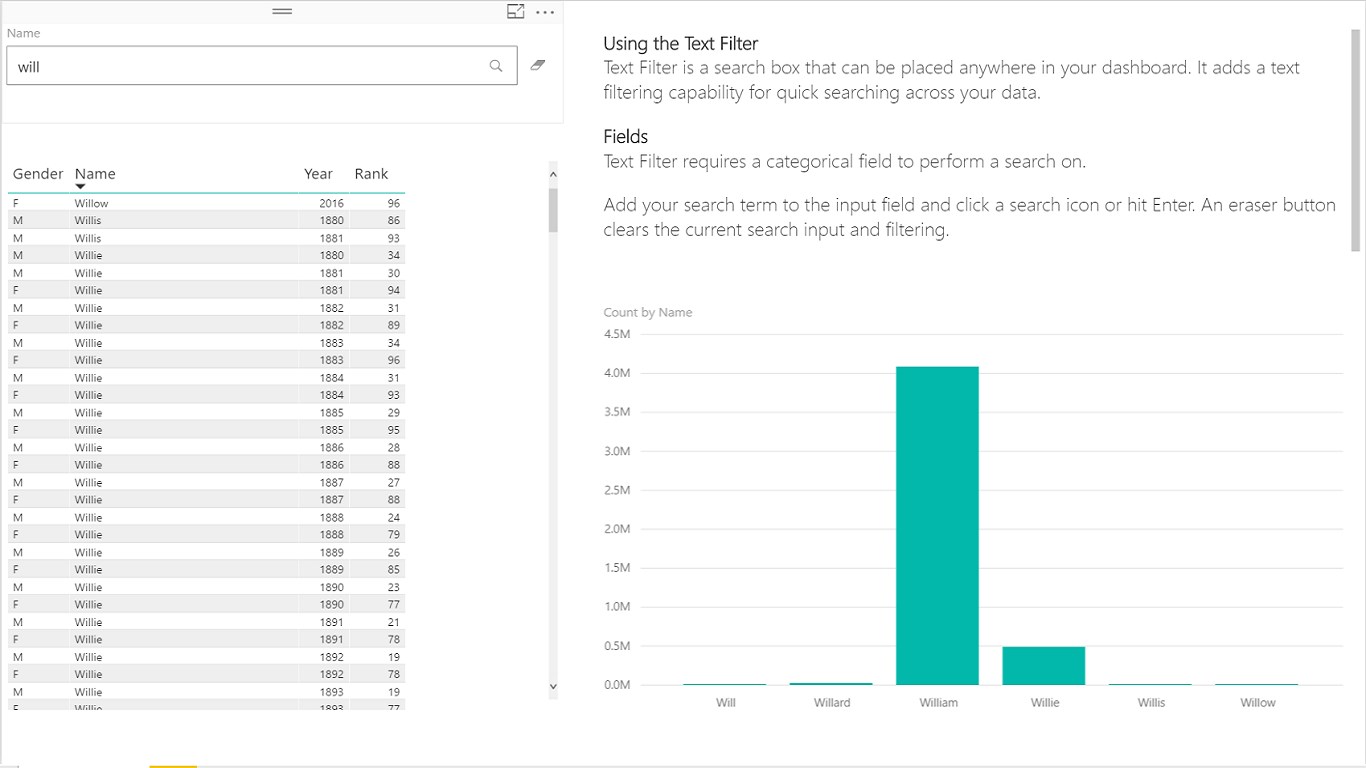Sort table by Year column header
Image resolution: width=1366 pixels, height=768 pixels.
pos(318,174)
